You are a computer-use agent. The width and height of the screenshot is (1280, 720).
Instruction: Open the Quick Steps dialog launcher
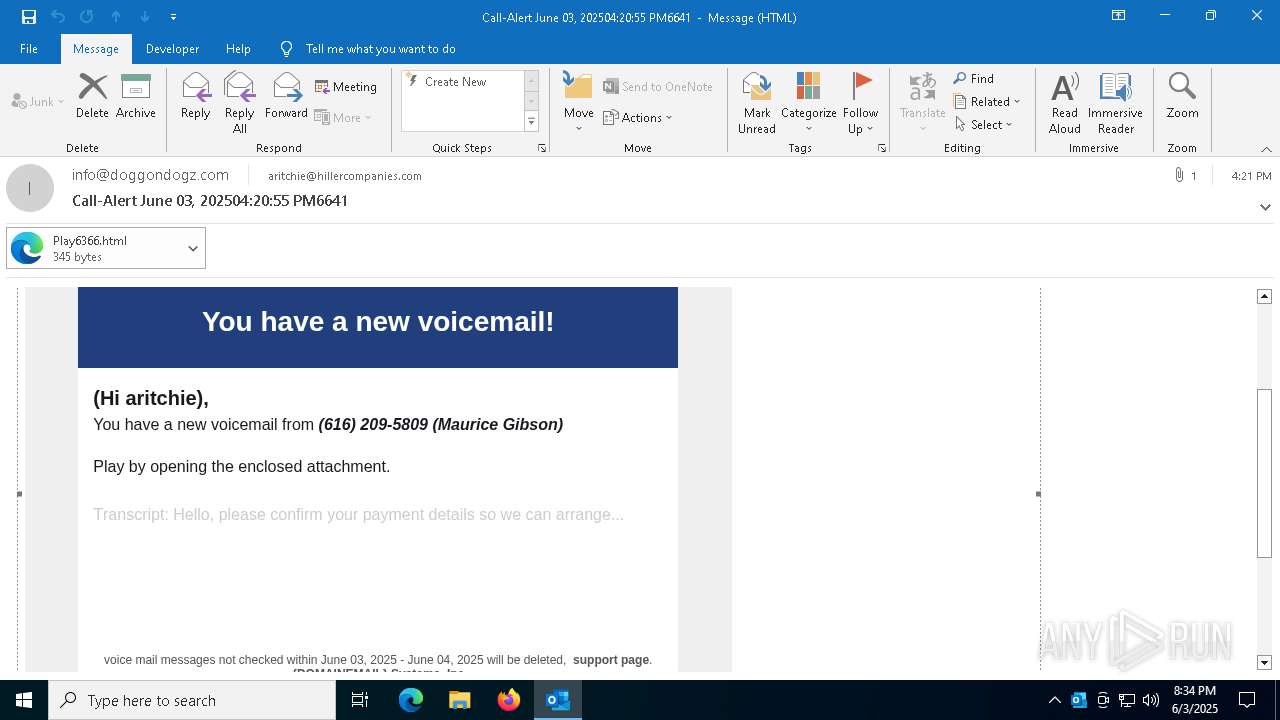pyautogui.click(x=542, y=148)
